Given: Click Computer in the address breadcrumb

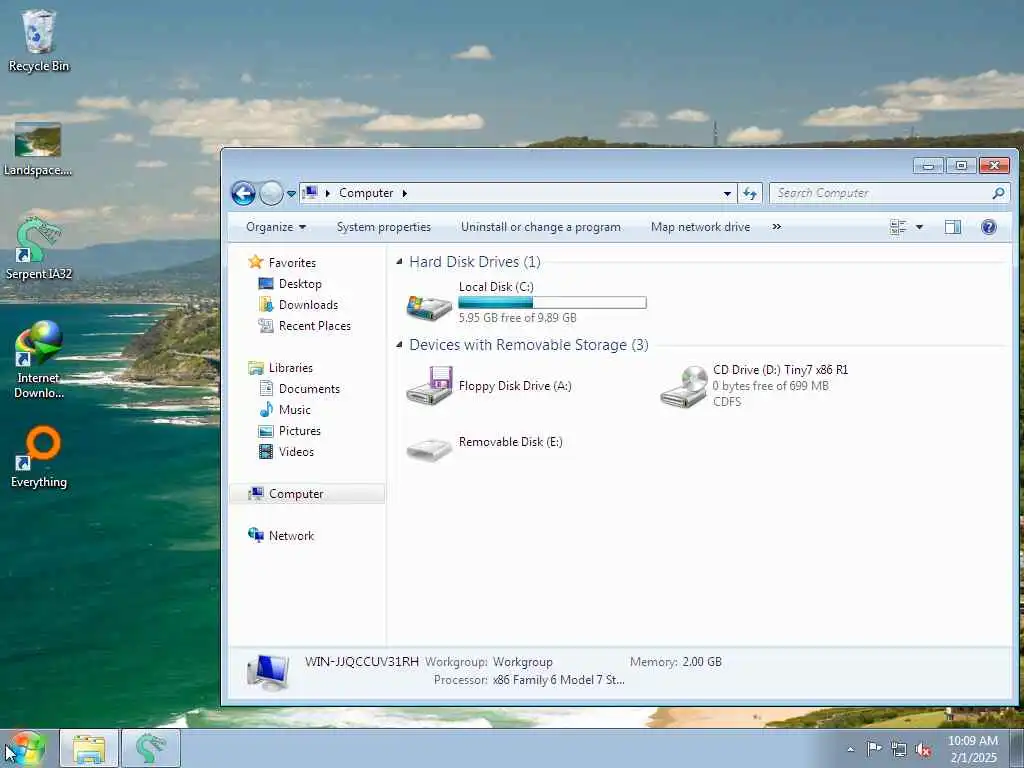Looking at the screenshot, I should click(366, 193).
